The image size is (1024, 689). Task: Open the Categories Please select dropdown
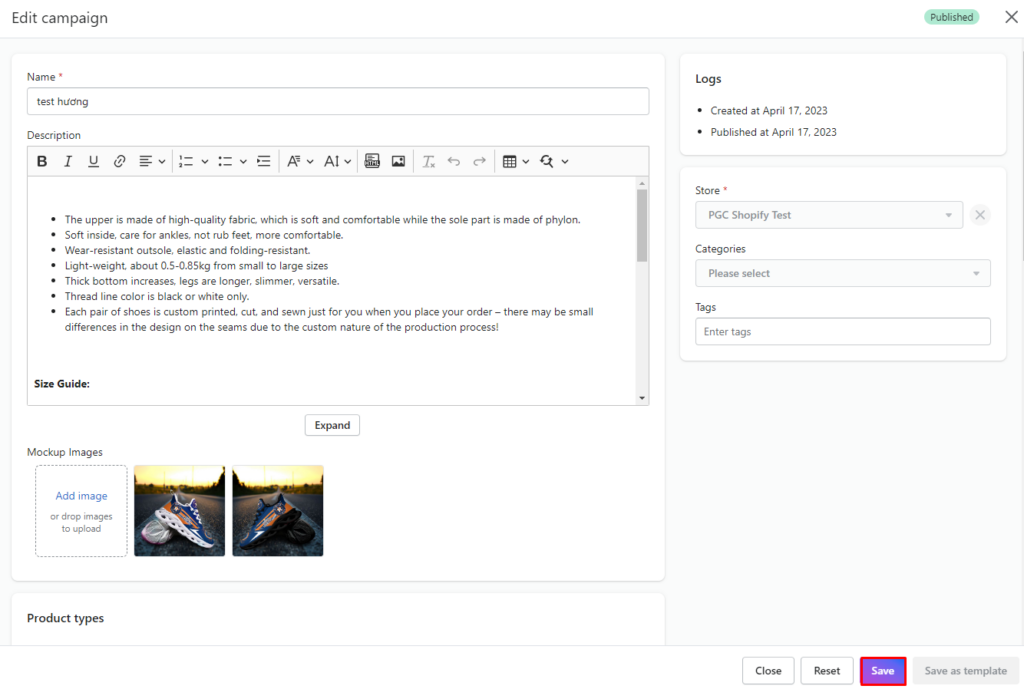(x=842, y=273)
